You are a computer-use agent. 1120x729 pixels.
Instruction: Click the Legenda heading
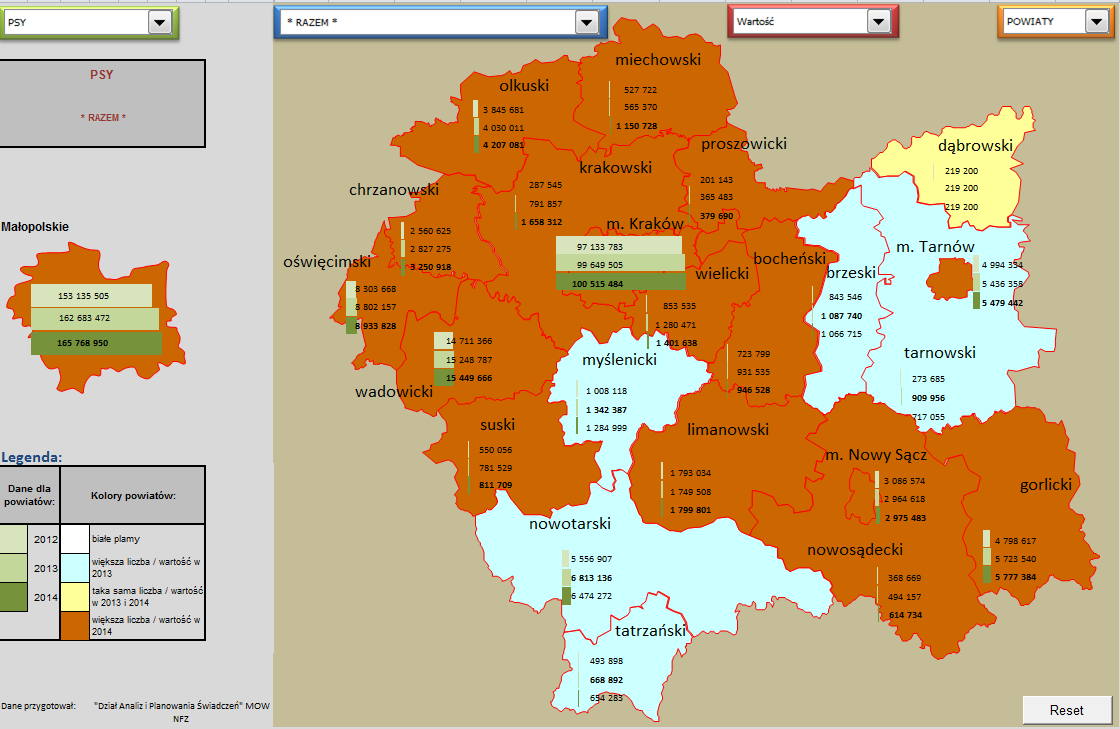tap(31, 458)
